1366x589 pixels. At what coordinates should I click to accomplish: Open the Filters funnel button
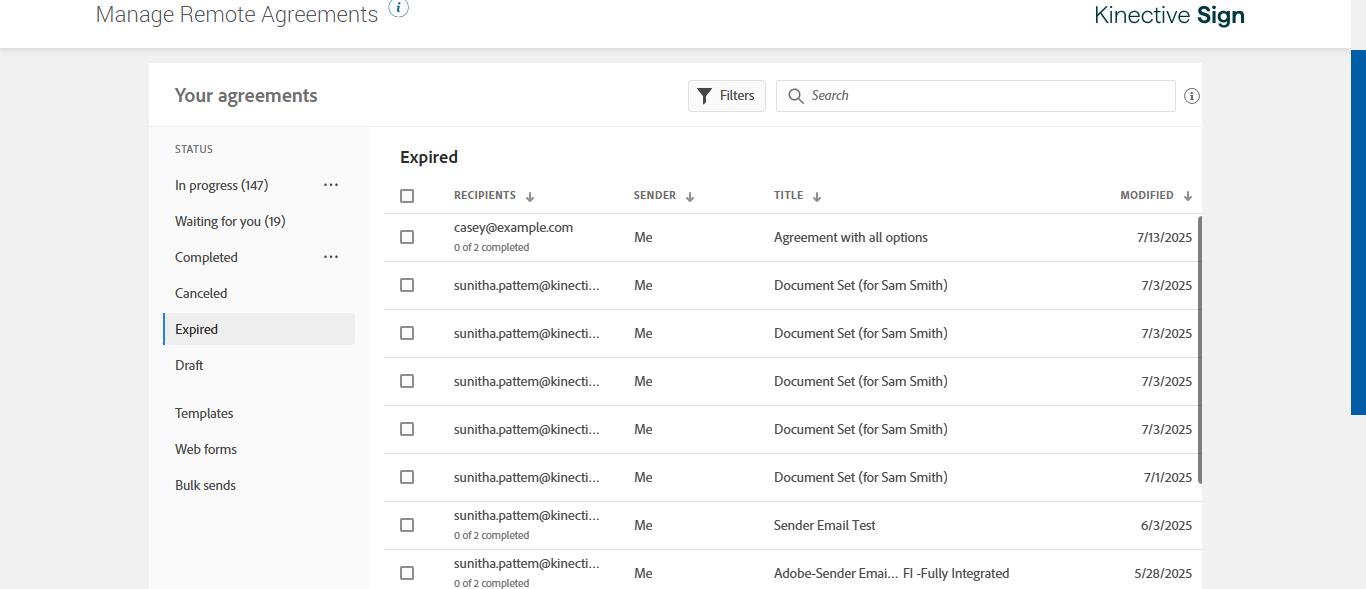[726, 96]
